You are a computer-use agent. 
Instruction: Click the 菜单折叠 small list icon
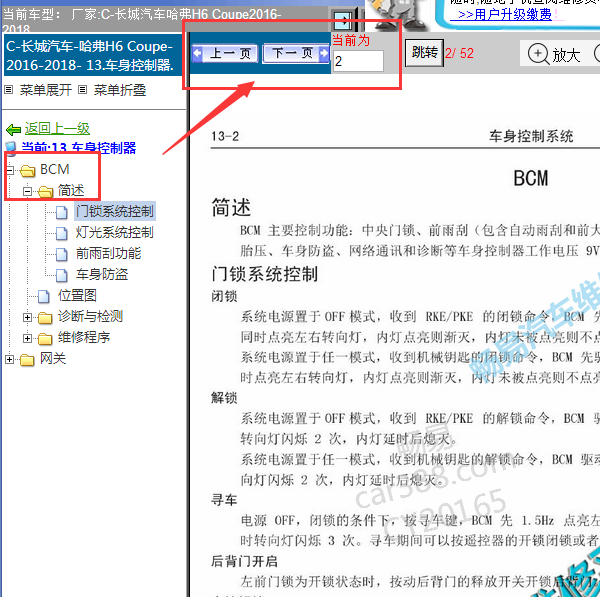pos(82,90)
